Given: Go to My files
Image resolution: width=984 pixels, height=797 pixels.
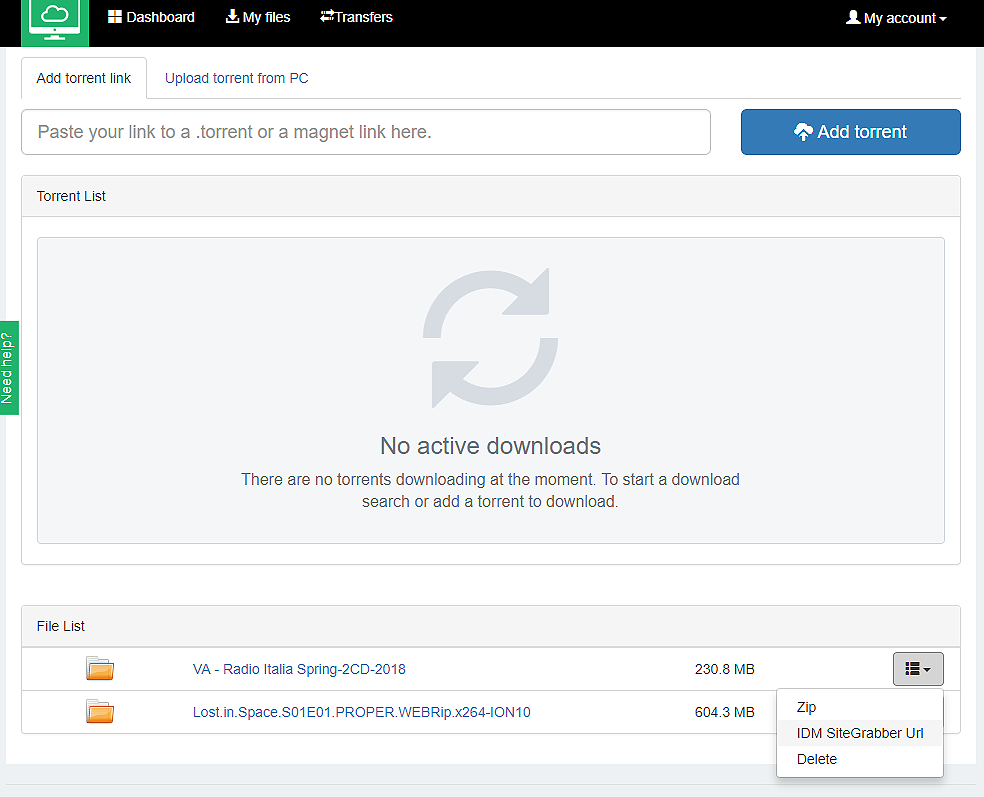Looking at the screenshot, I should pyautogui.click(x=258, y=17).
